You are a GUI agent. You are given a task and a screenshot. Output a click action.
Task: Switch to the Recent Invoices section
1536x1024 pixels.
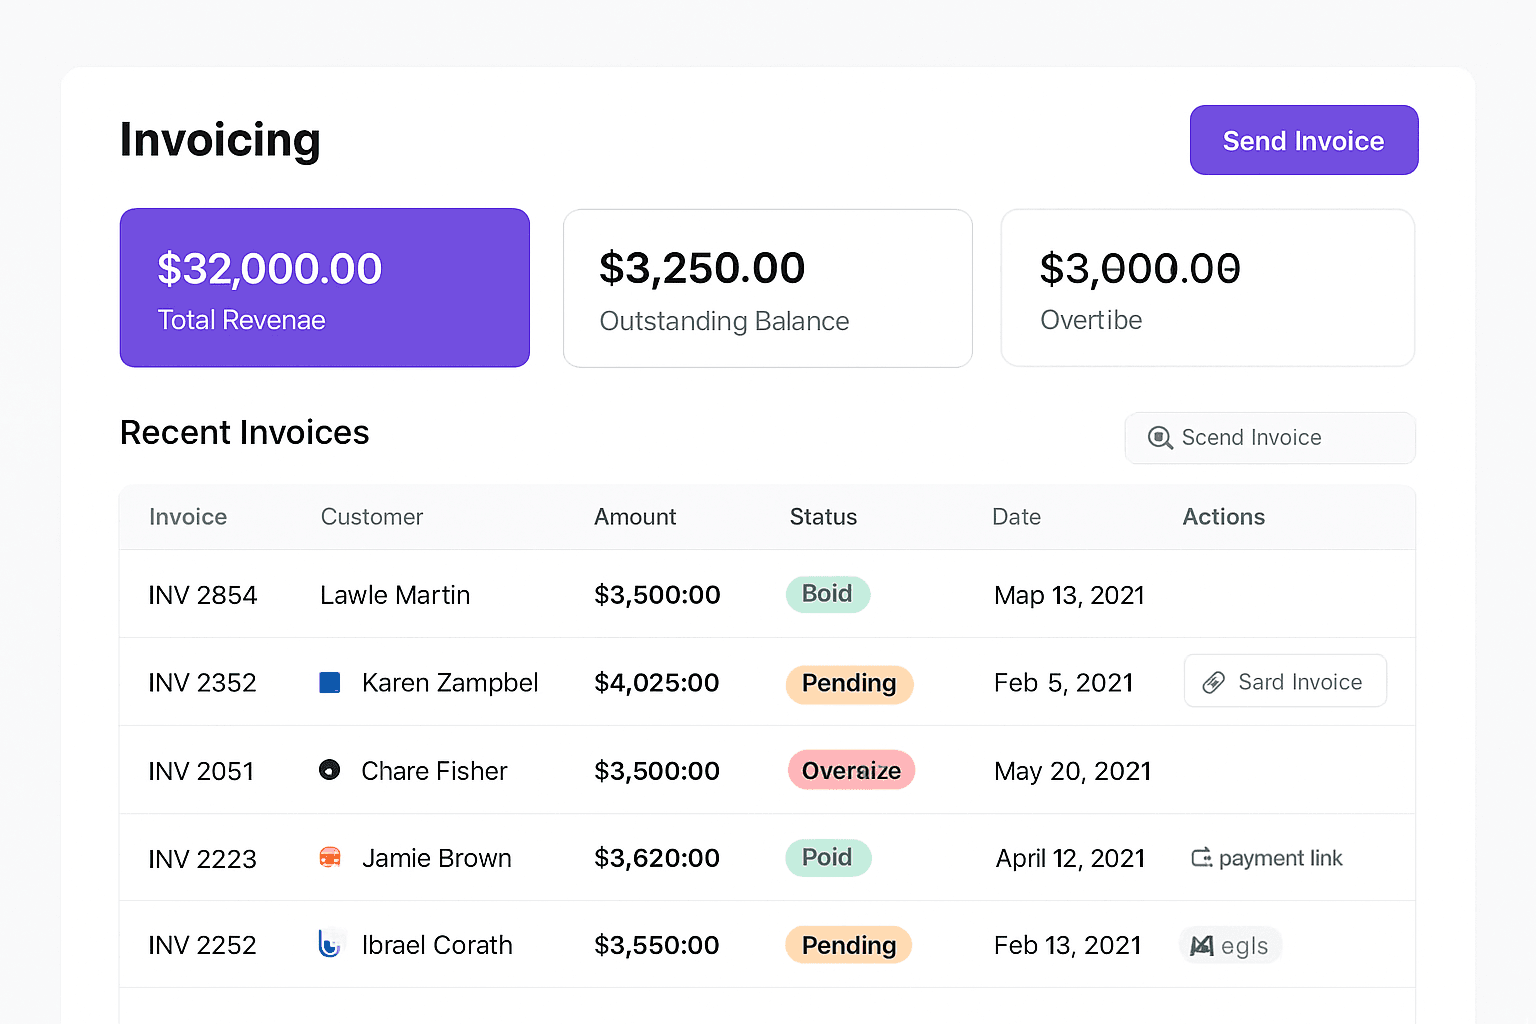point(244,432)
